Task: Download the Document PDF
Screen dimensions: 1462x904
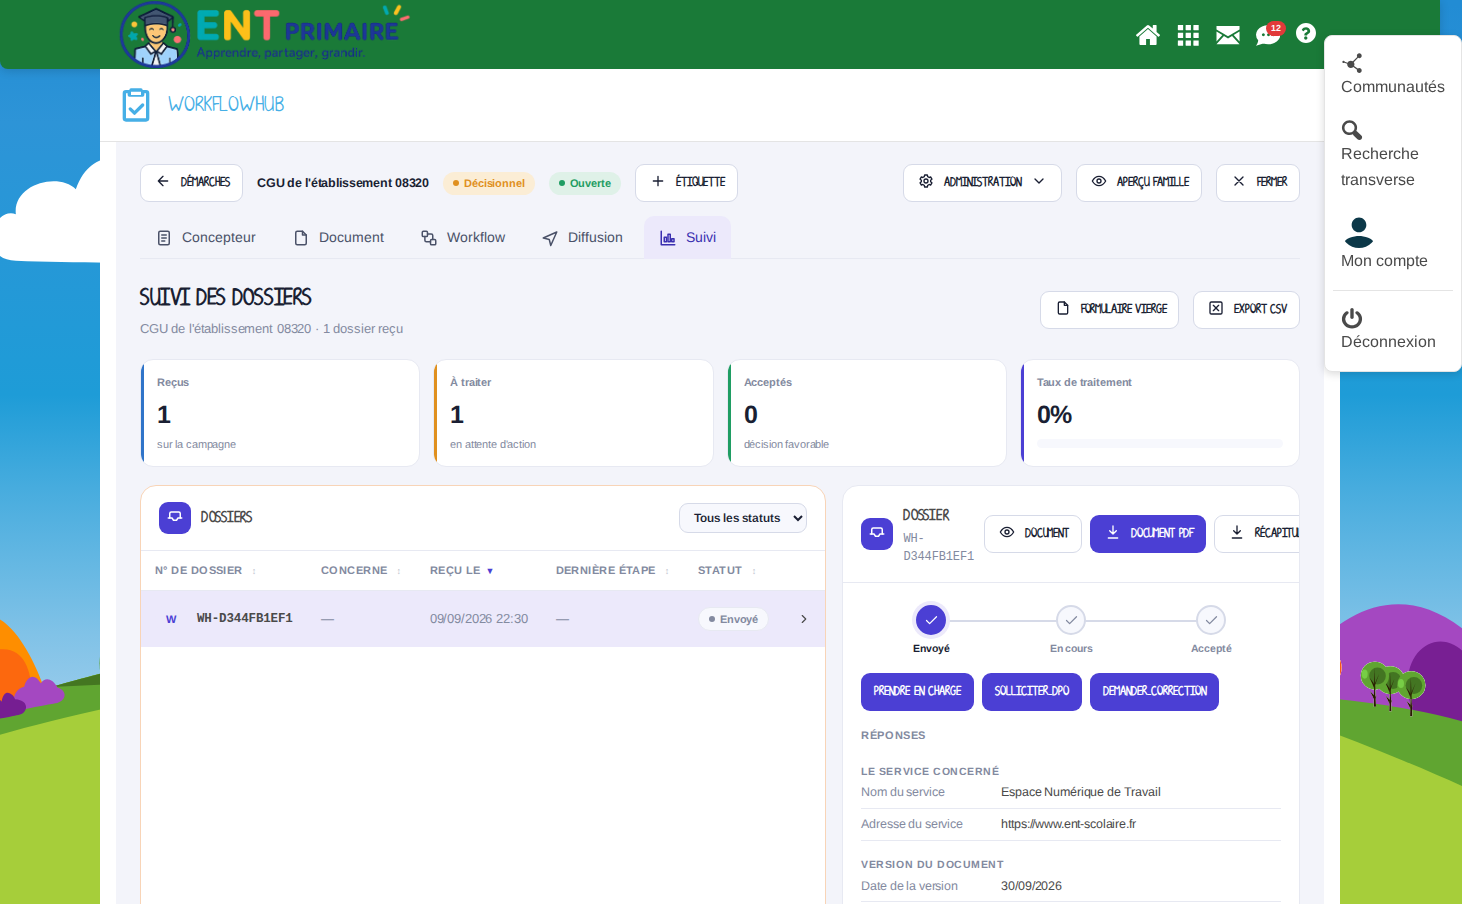Action: [1148, 533]
